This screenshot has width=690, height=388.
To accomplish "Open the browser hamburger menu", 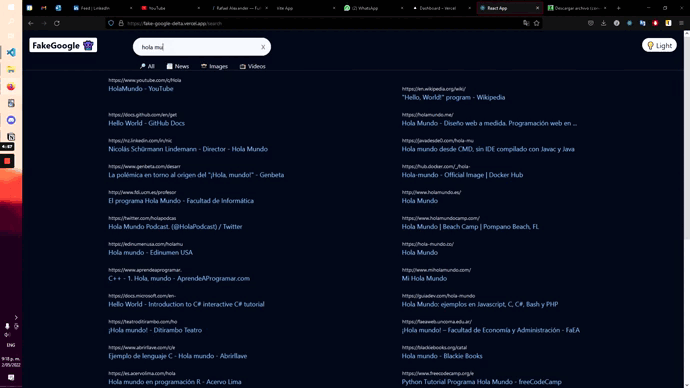I will click(x=681, y=23).
